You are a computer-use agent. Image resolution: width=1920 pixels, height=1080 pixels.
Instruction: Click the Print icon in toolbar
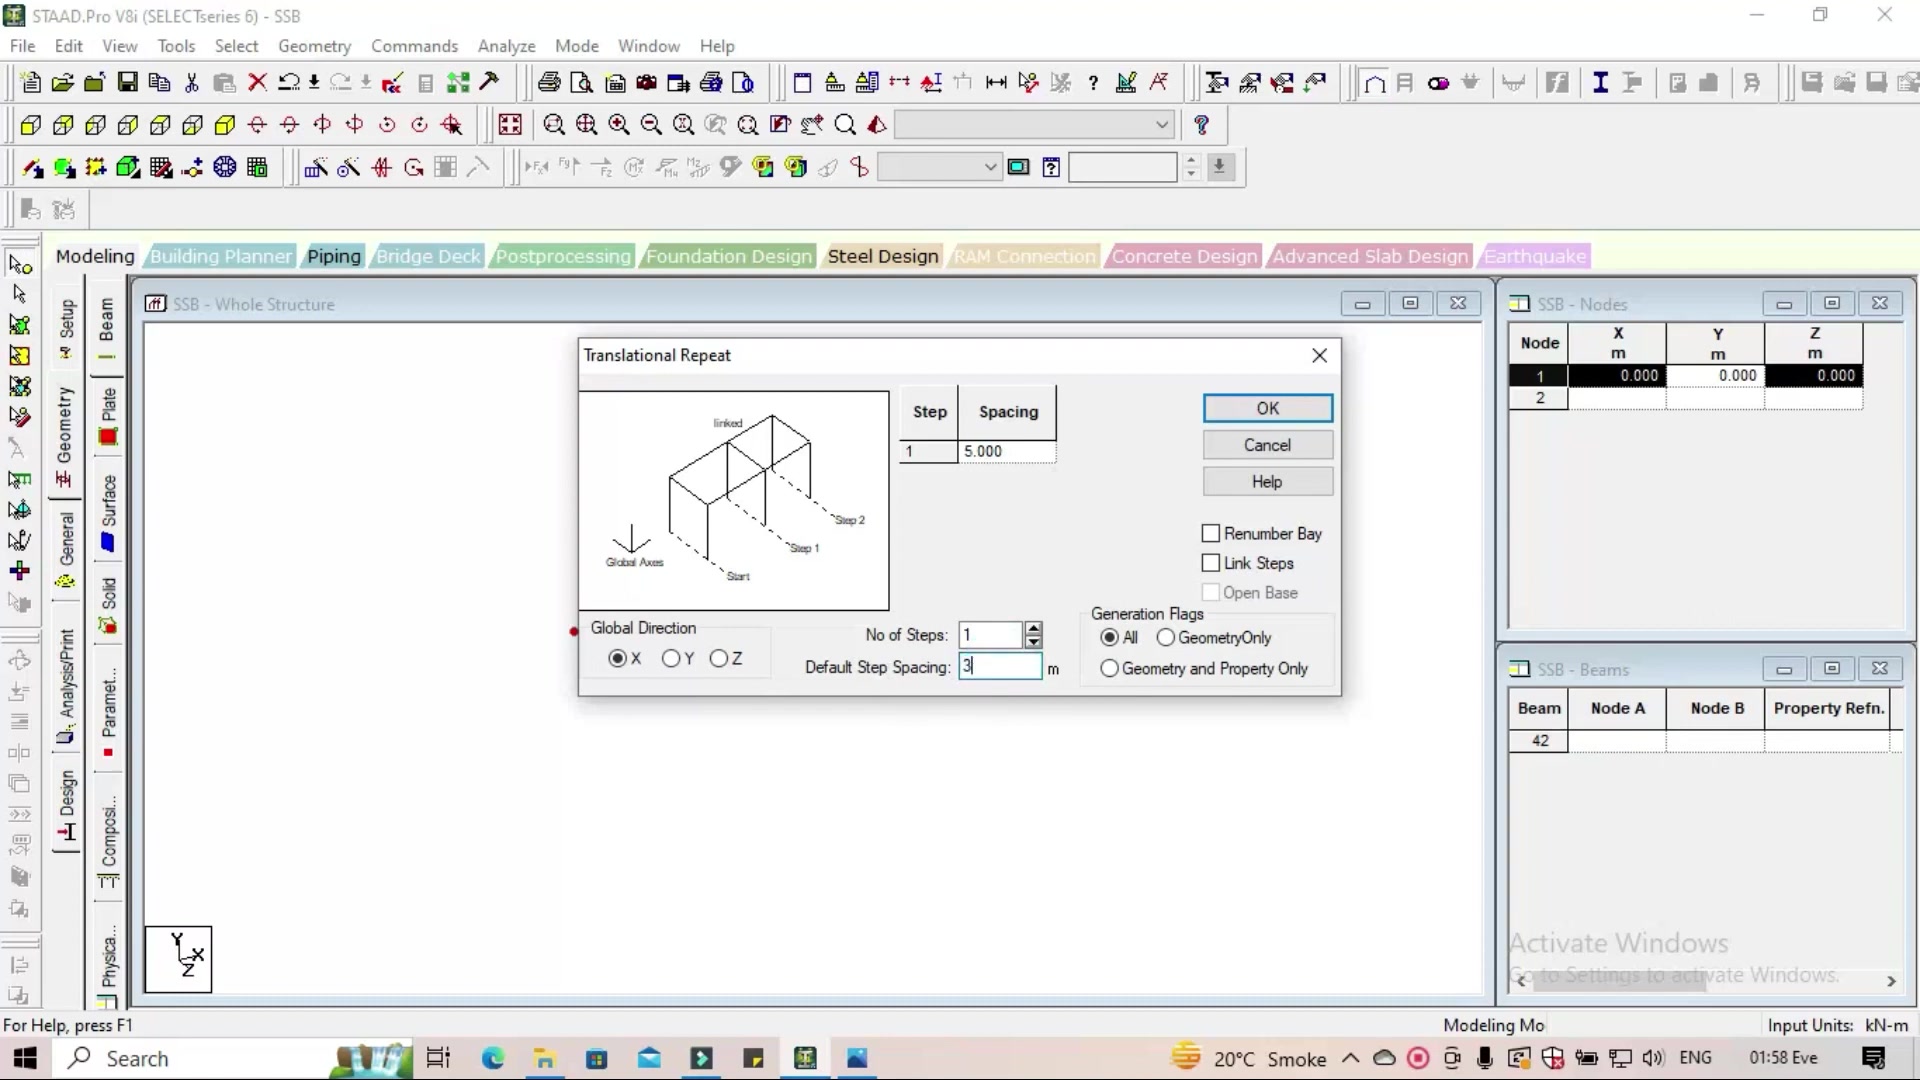coord(549,83)
